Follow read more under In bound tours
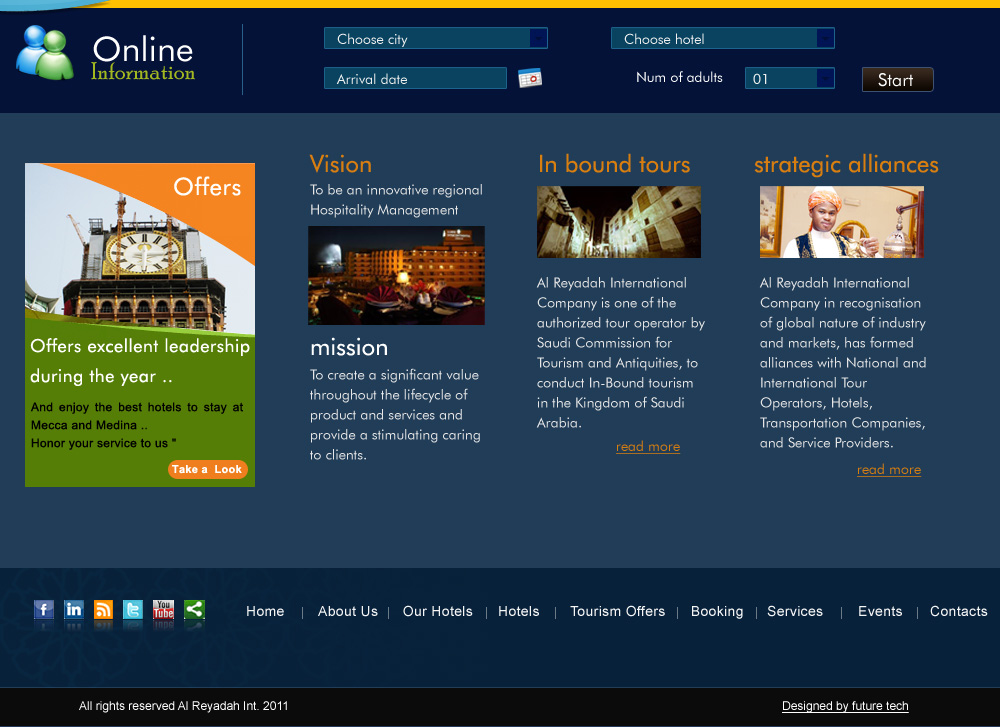The height and width of the screenshot is (727, 1000). point(648,446)
